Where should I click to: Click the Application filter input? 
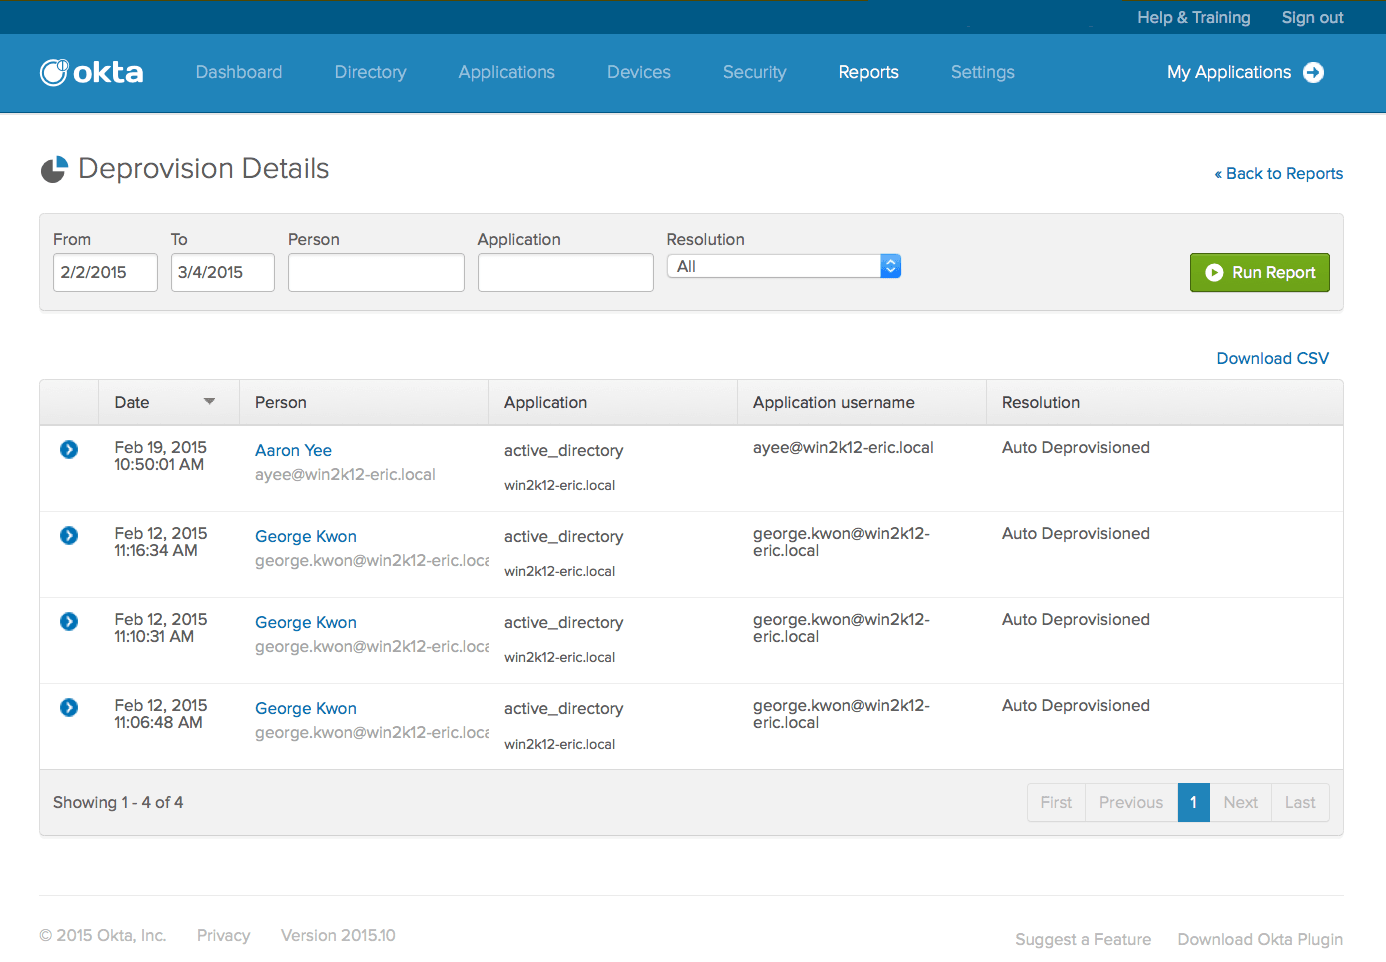[565, 272]
